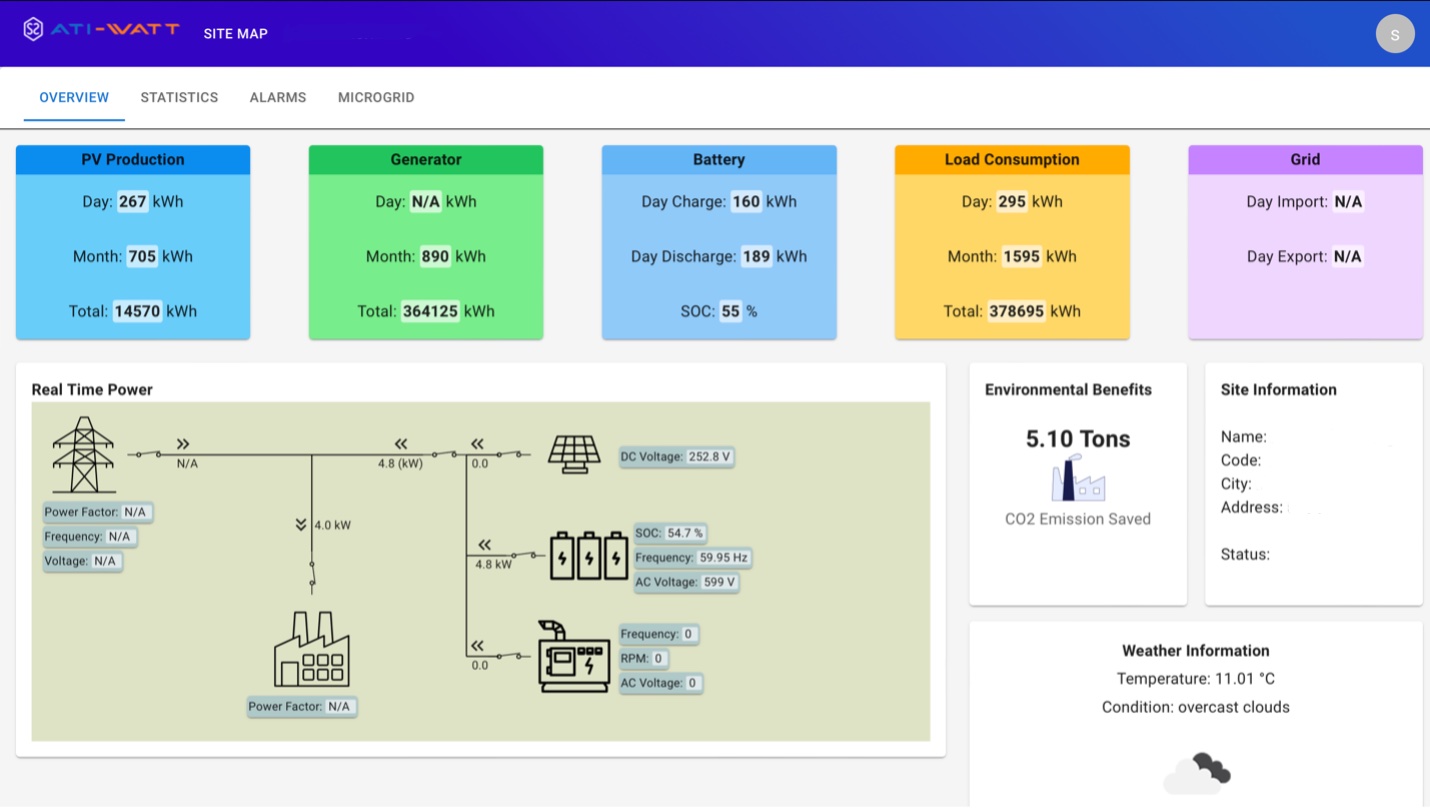
Task: Click the ATI-WATT logo icon
Action: [33, 29]
